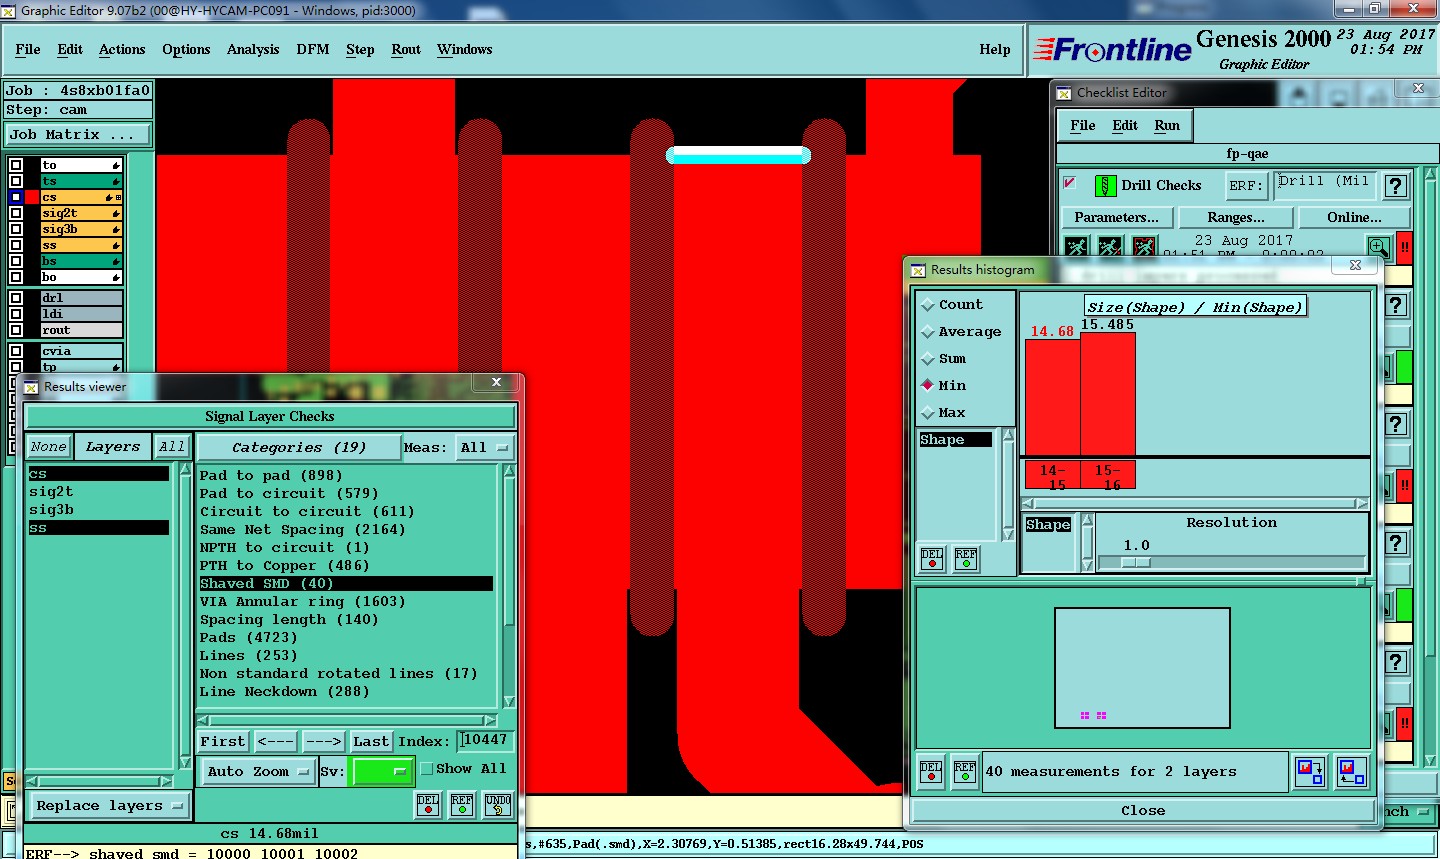Click the Online... button
This screenshot has width=1440, height=859.
coord(1355,217)
